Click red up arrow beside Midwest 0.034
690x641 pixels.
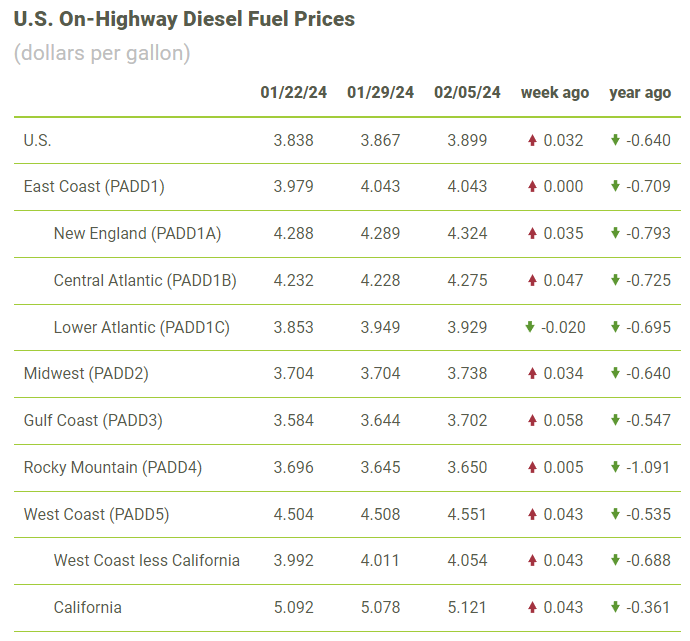click(532, 374)
